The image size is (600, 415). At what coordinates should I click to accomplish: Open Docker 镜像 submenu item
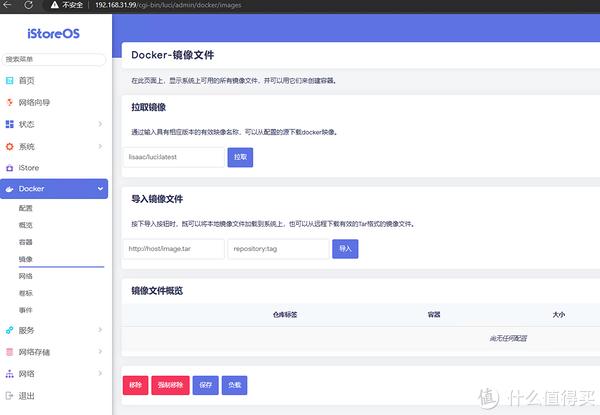coord(26,259)
